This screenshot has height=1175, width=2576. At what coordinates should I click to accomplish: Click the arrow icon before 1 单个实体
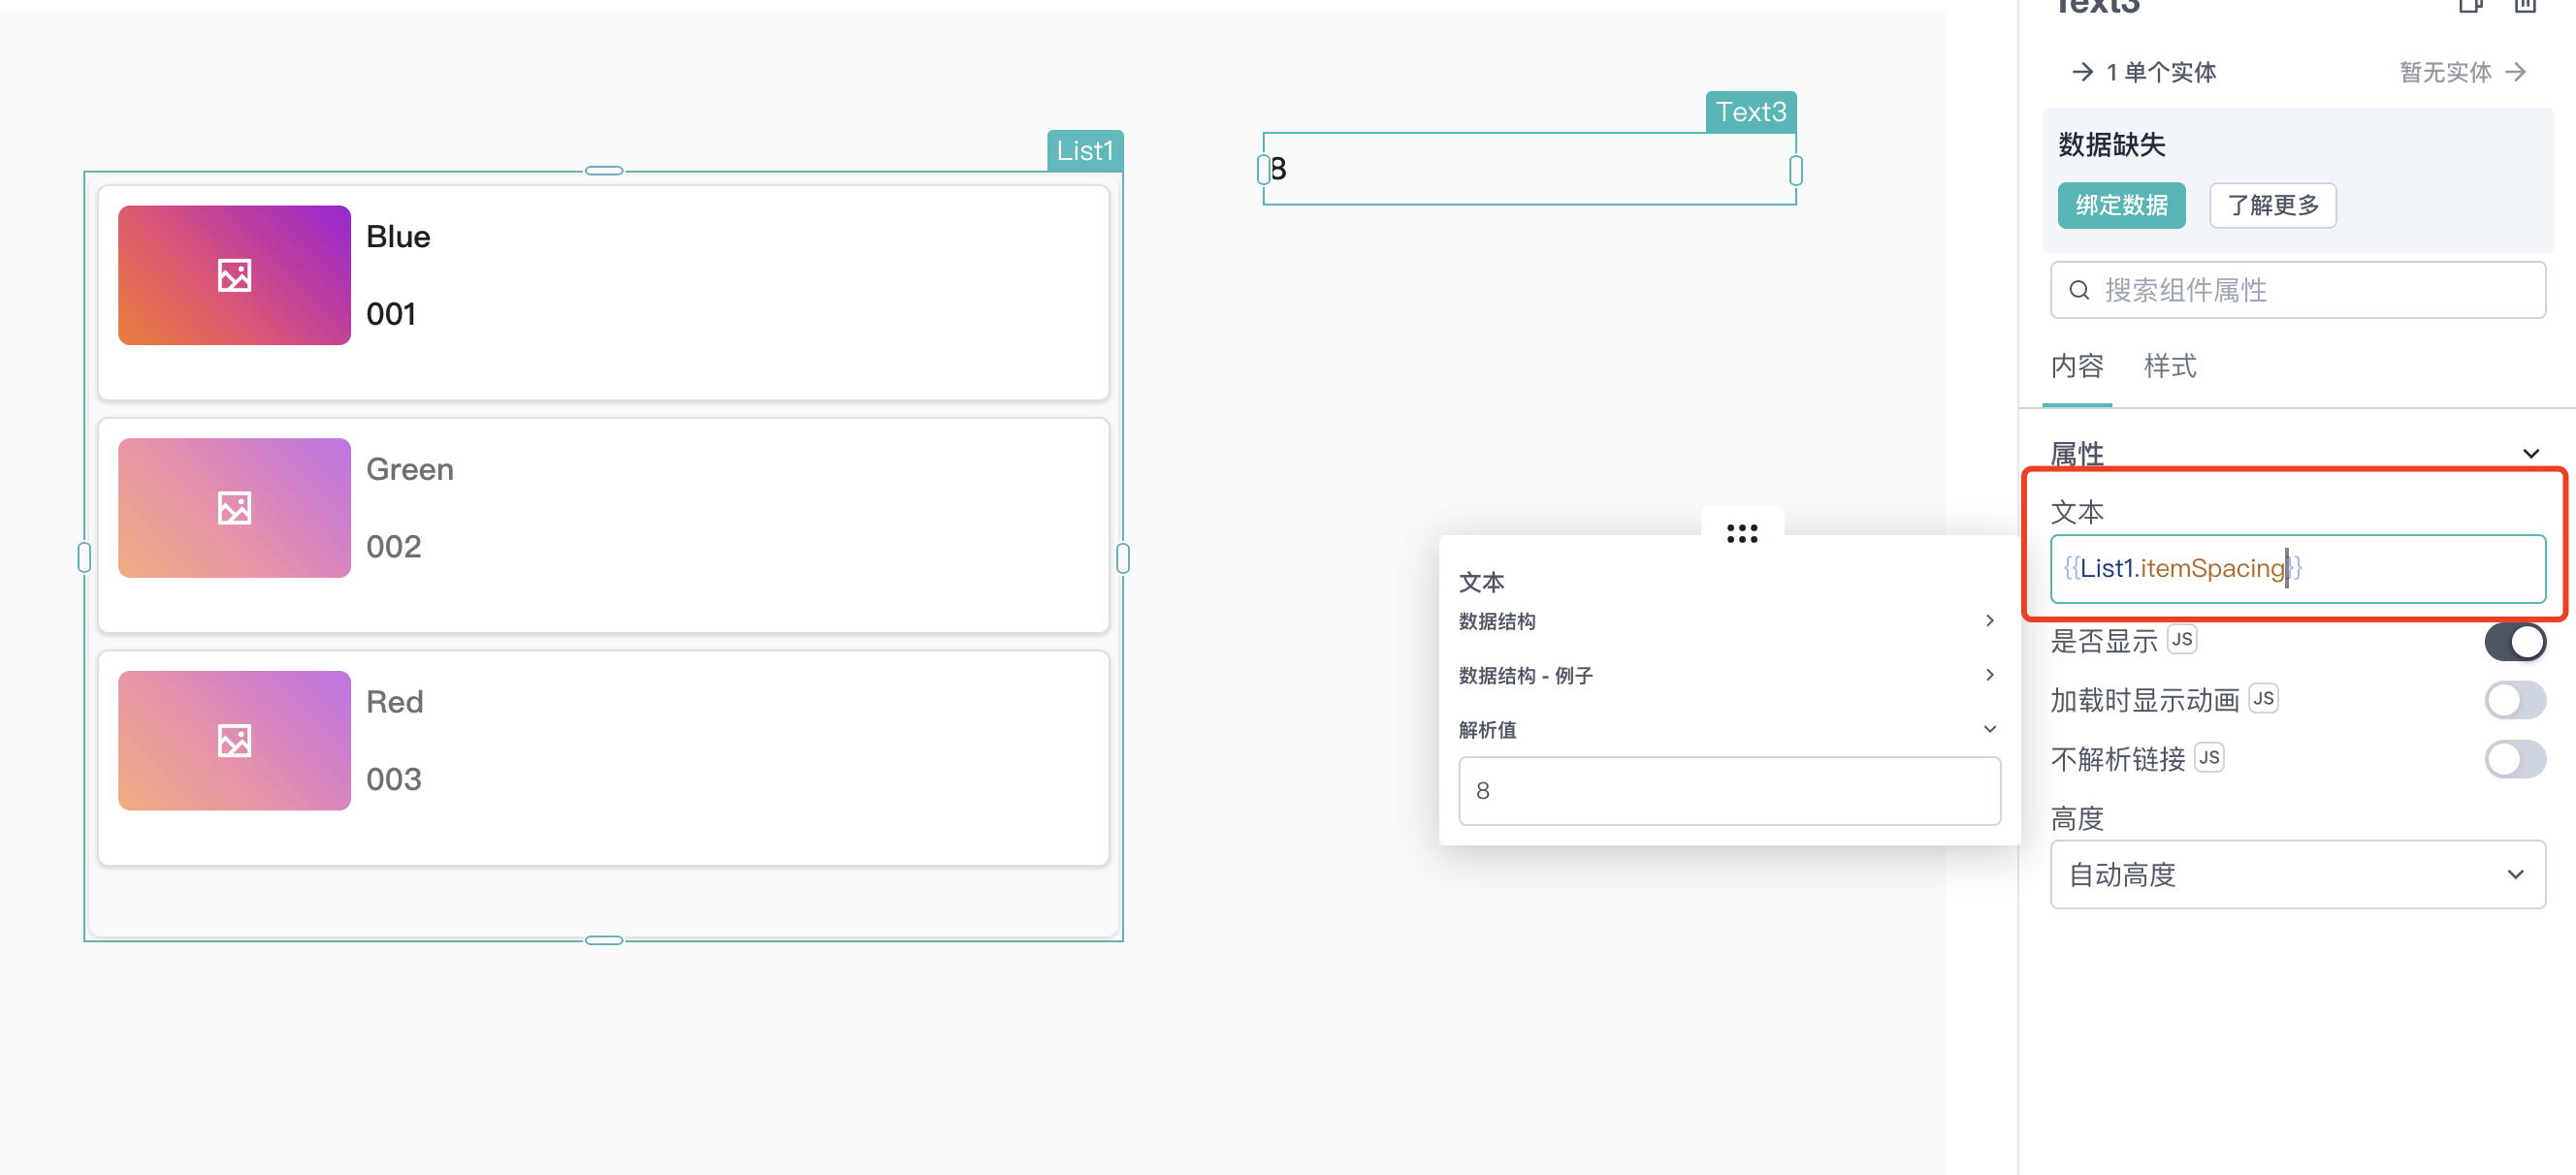tap(2082, 72)
